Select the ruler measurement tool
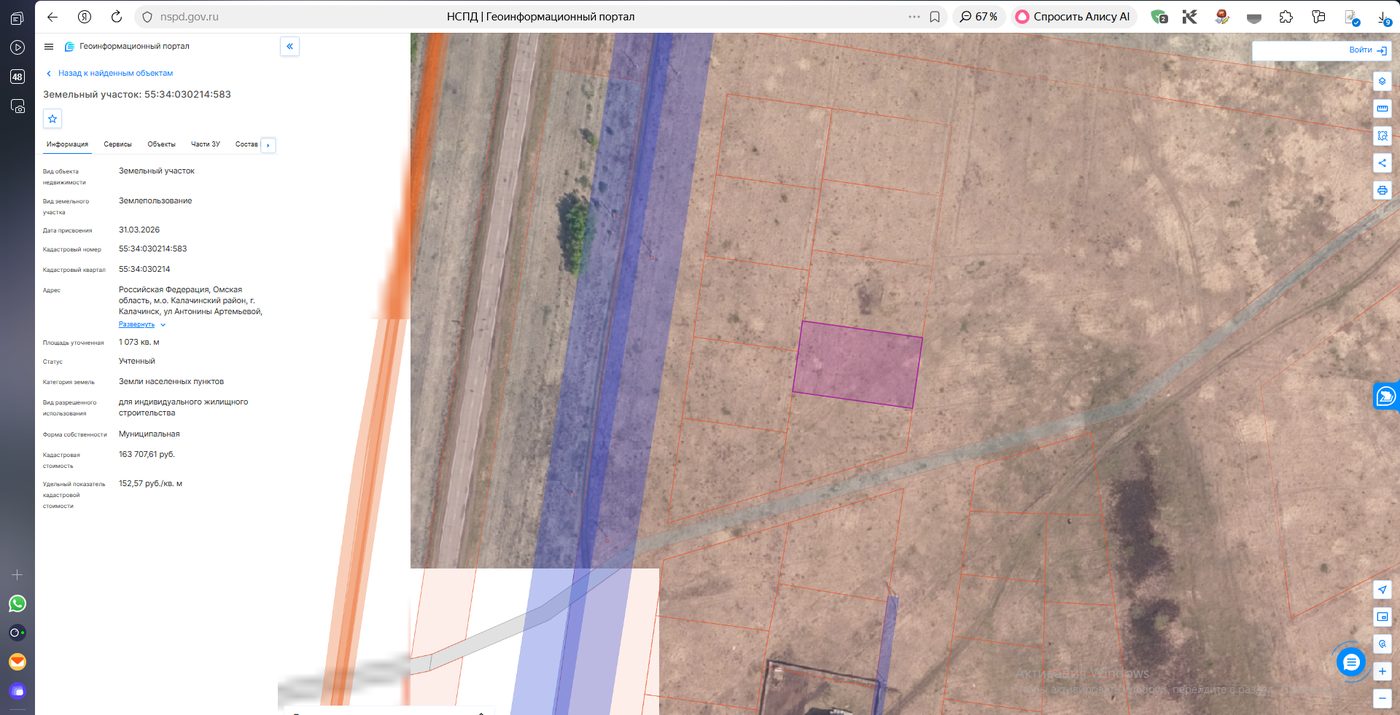1400x715 pixels. coord(1382,108)
